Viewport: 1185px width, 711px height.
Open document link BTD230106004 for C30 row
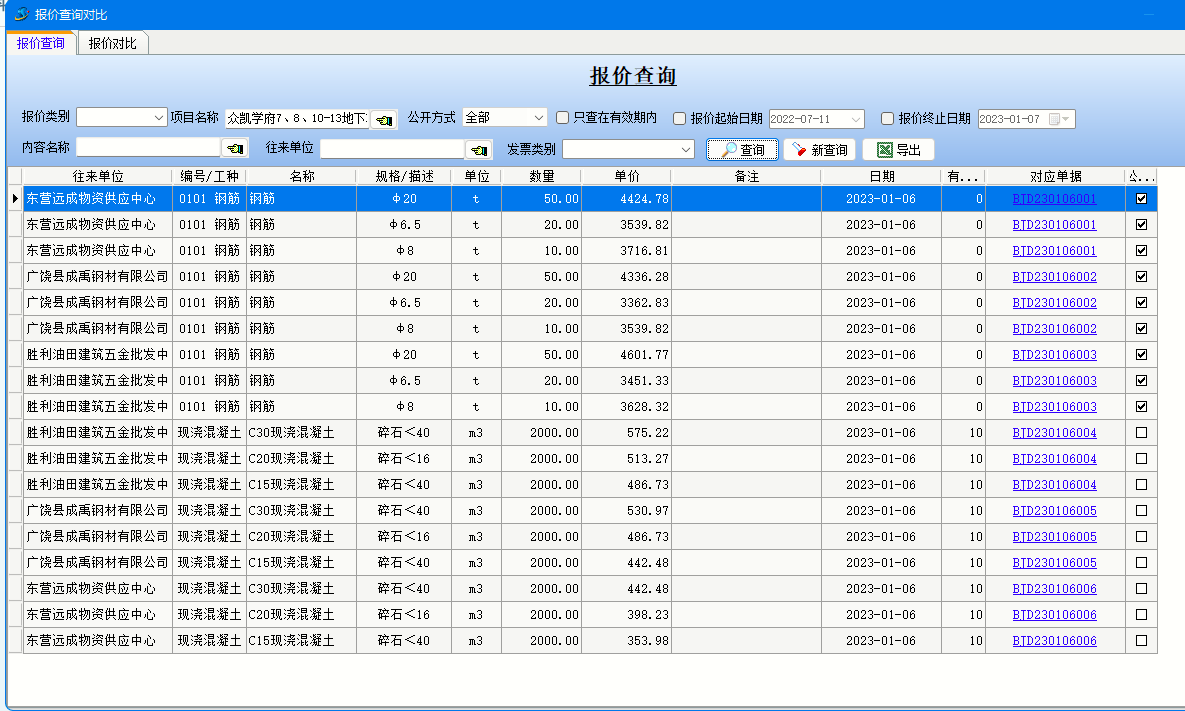coord(1054,433)
